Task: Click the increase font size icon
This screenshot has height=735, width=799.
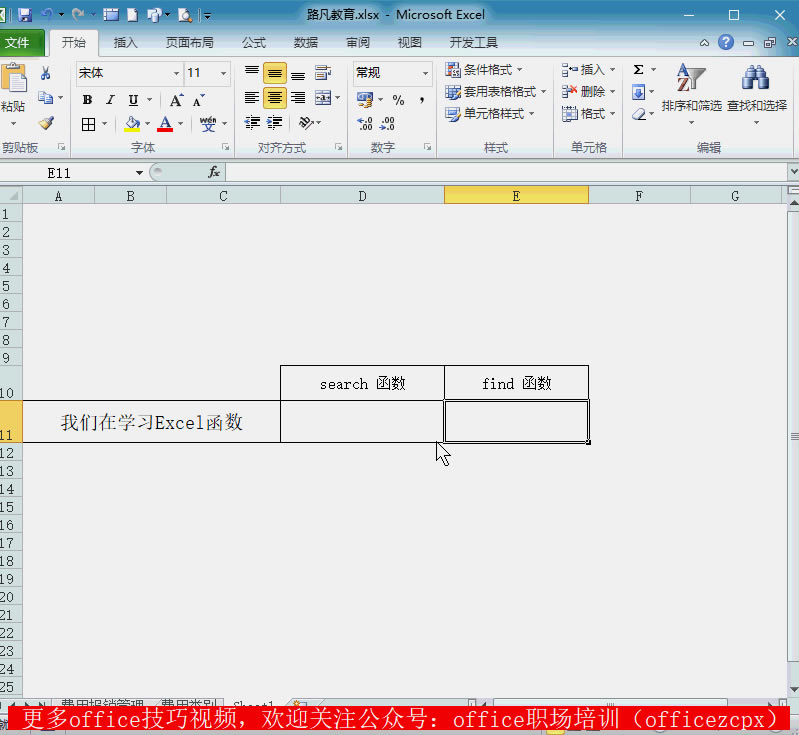Action: tap(176, 100)
